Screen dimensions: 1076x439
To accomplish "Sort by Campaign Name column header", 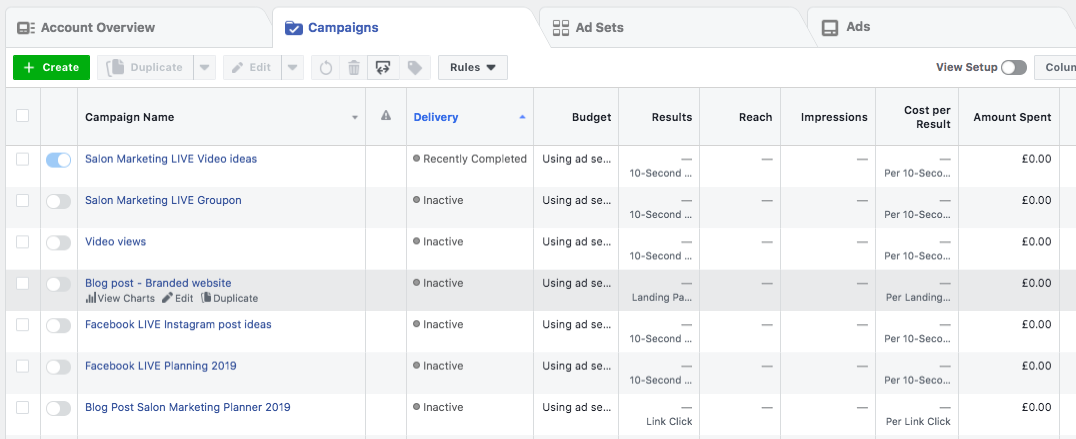I will coord(130,117).
